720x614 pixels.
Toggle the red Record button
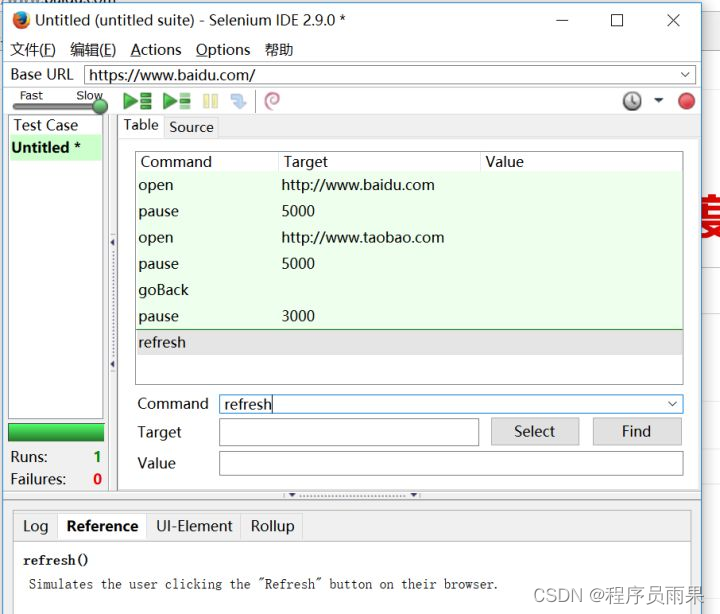tap(686, 101)
